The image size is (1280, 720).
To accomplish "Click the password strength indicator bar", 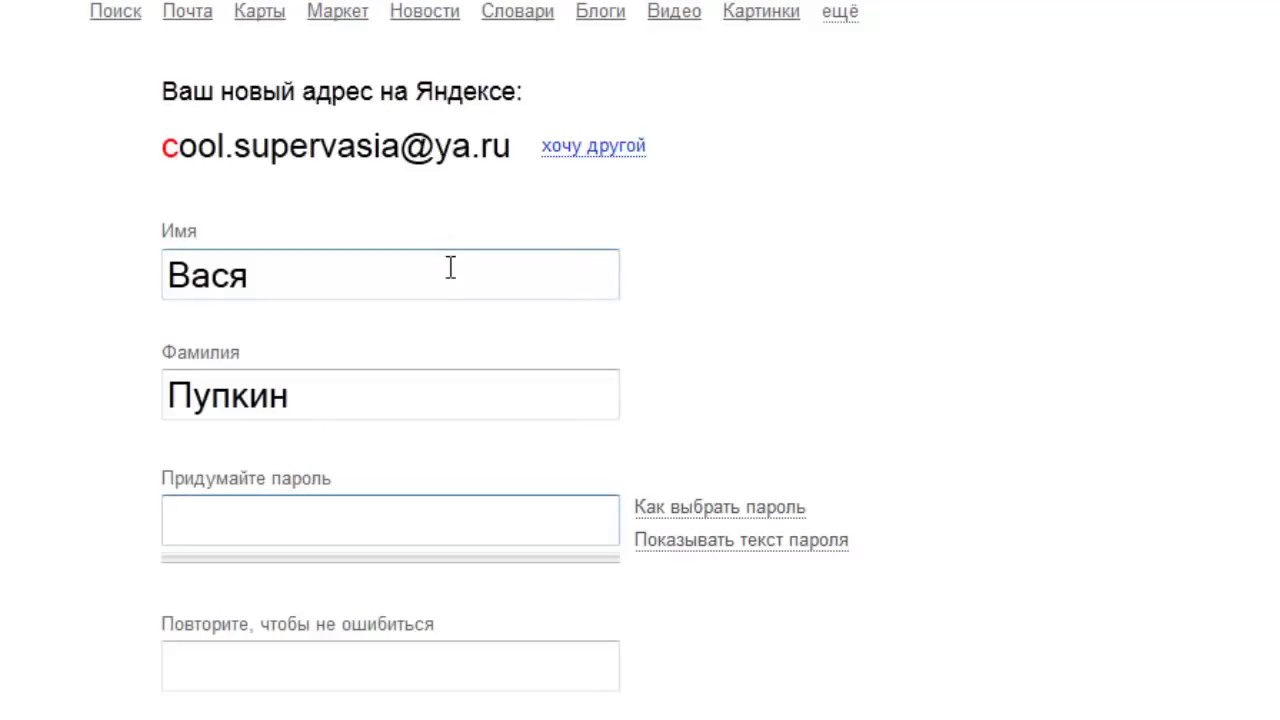I will tap(390, 558).
